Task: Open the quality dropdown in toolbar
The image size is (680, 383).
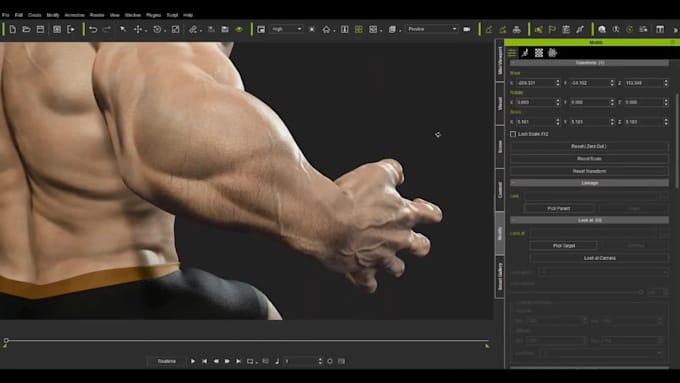Action: point(286,29)
